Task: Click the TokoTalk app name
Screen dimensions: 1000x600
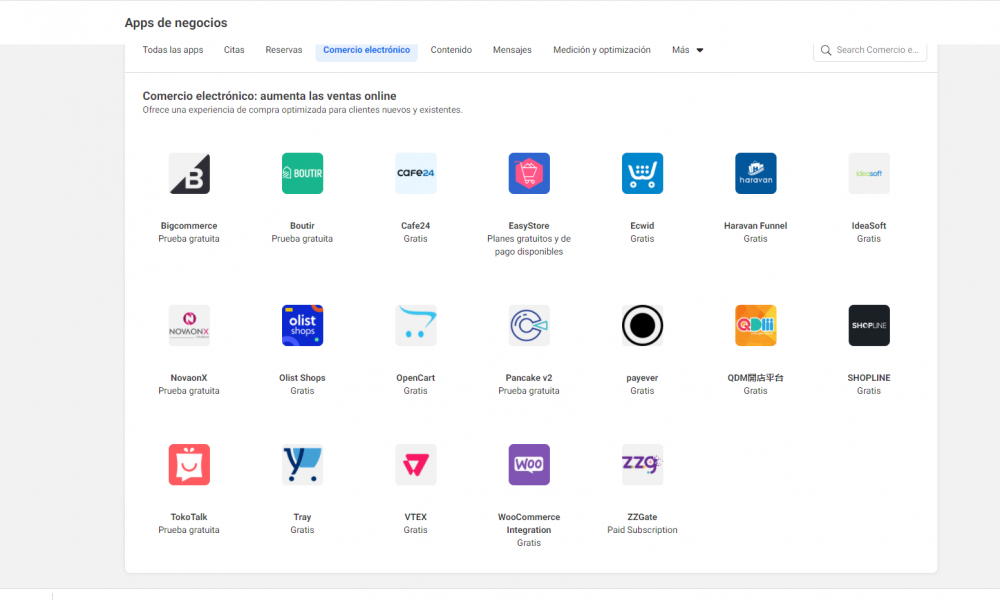Action: click(189, 516)
